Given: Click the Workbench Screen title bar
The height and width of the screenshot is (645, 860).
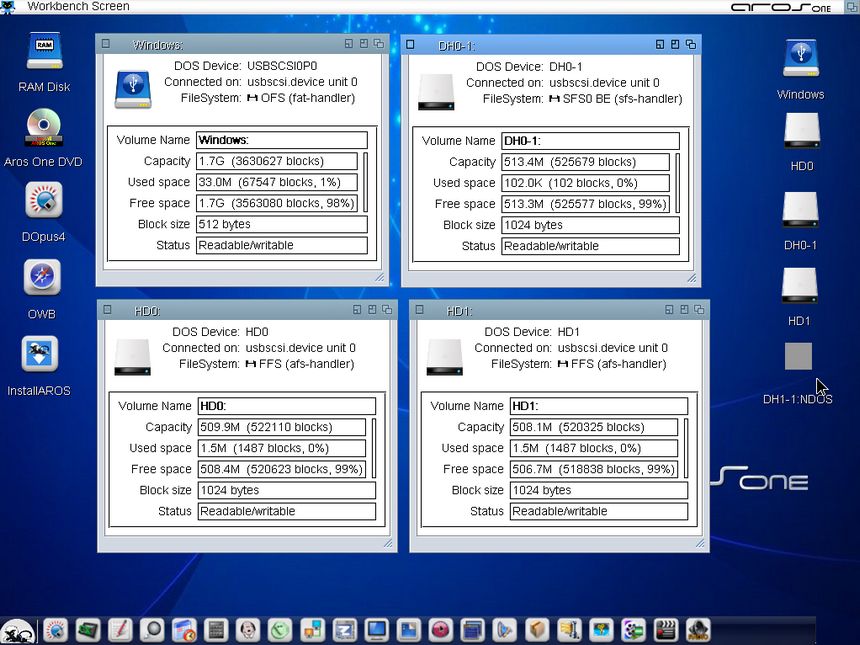Looking at the screenshot, I should (x=300, y=7).
